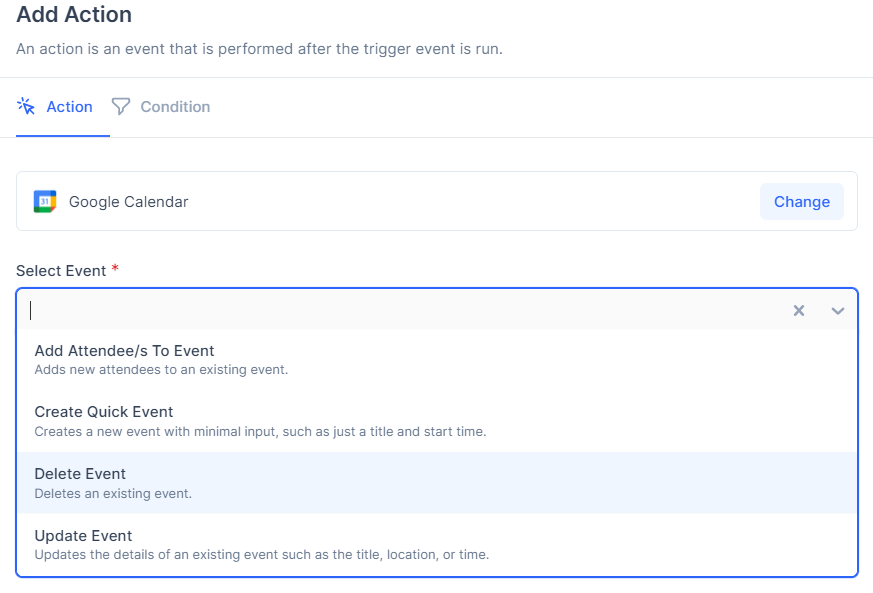Click 'Updates the details of an existing event' description
The width and height of the screenshot is (873, 593).
point(262,555)
